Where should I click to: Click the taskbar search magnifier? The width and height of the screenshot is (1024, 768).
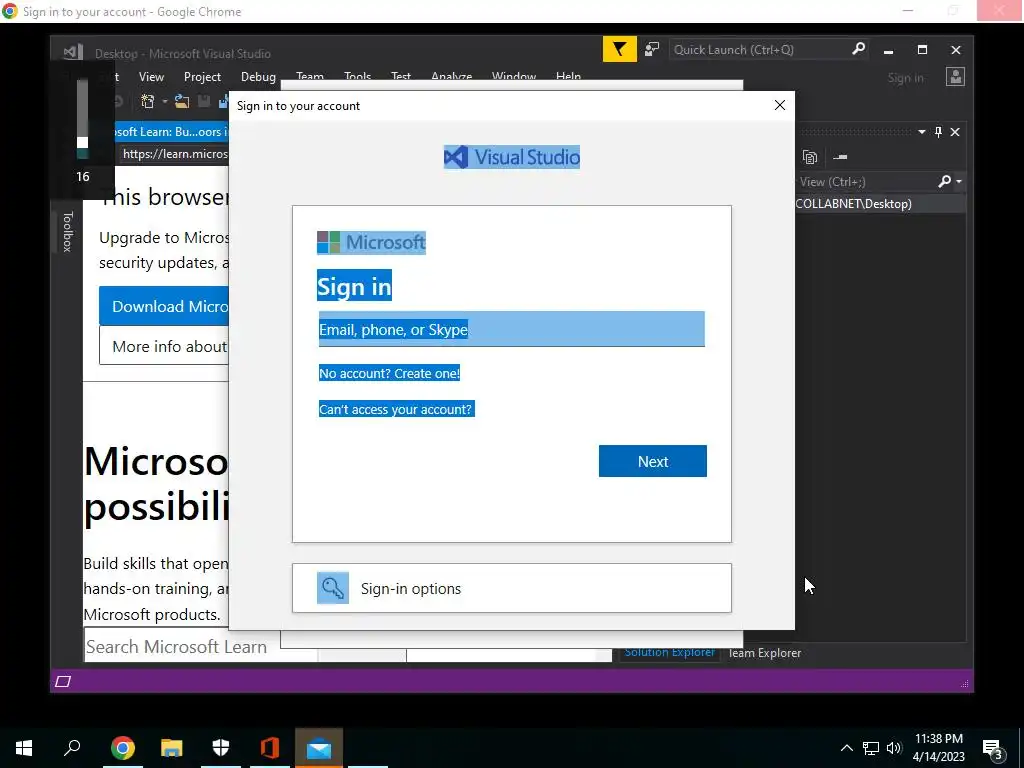pos(72,747)
